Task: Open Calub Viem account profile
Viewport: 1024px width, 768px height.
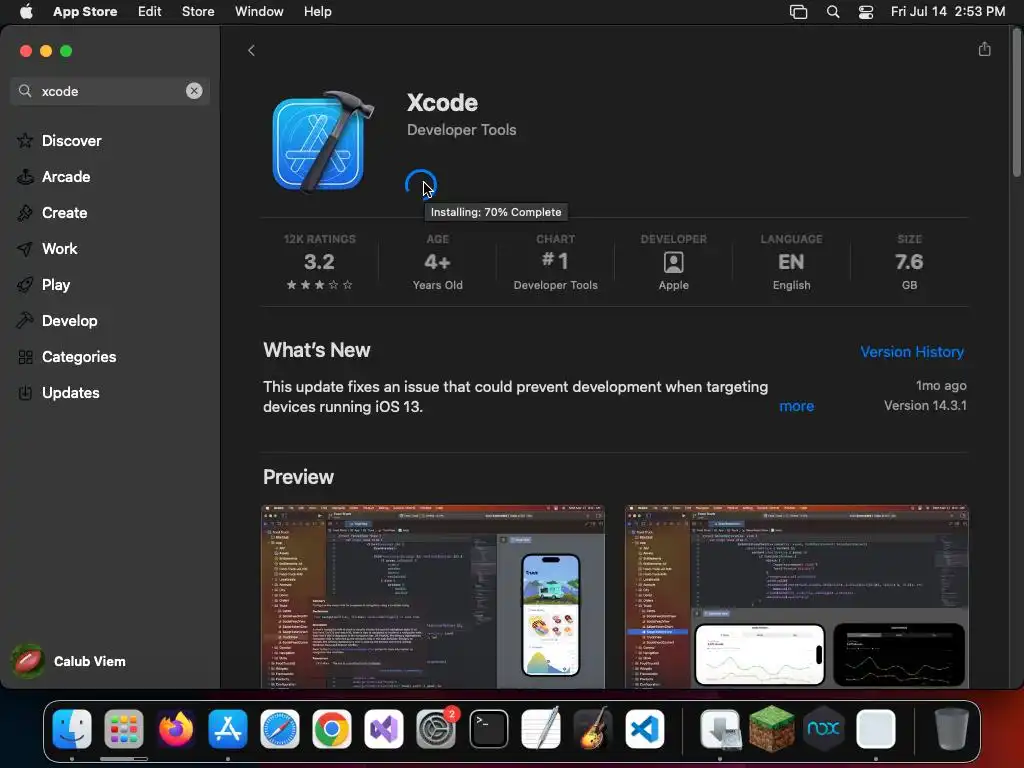Action: point(69,661)
